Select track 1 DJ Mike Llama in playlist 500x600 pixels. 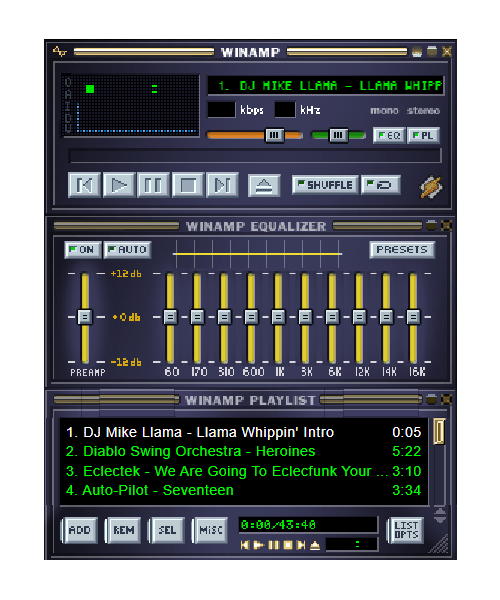click(244, 432)
